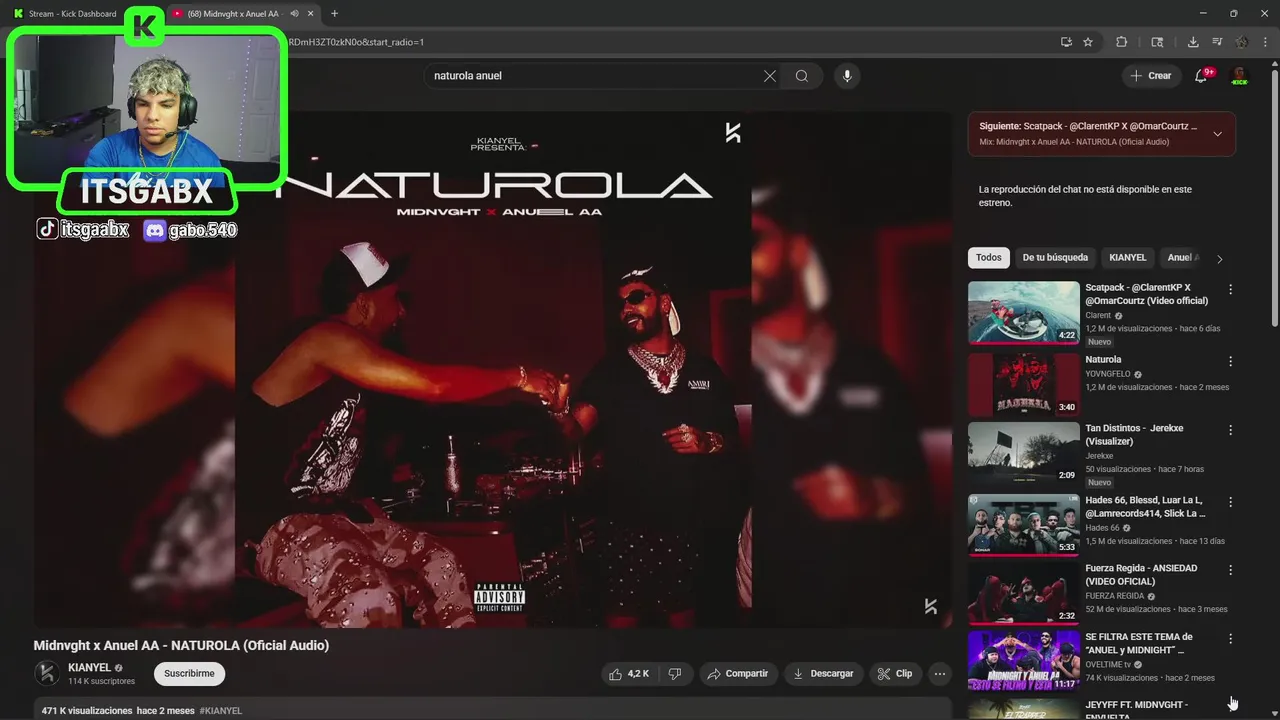Select the KIANYEL filter chip
The width and height of the screenshot is (1280, 720).
pos(1128,258)
